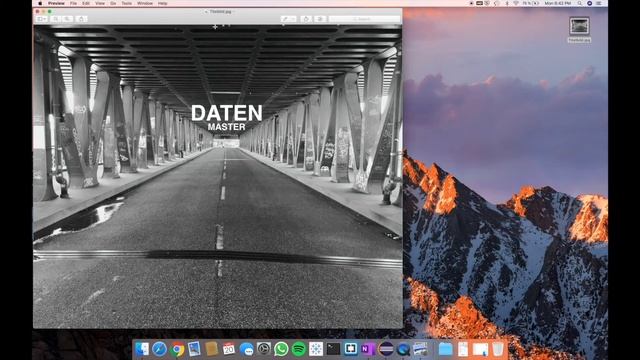Click the Bluetooth status icon
This screenshot has width=640, height=360.
507,3
